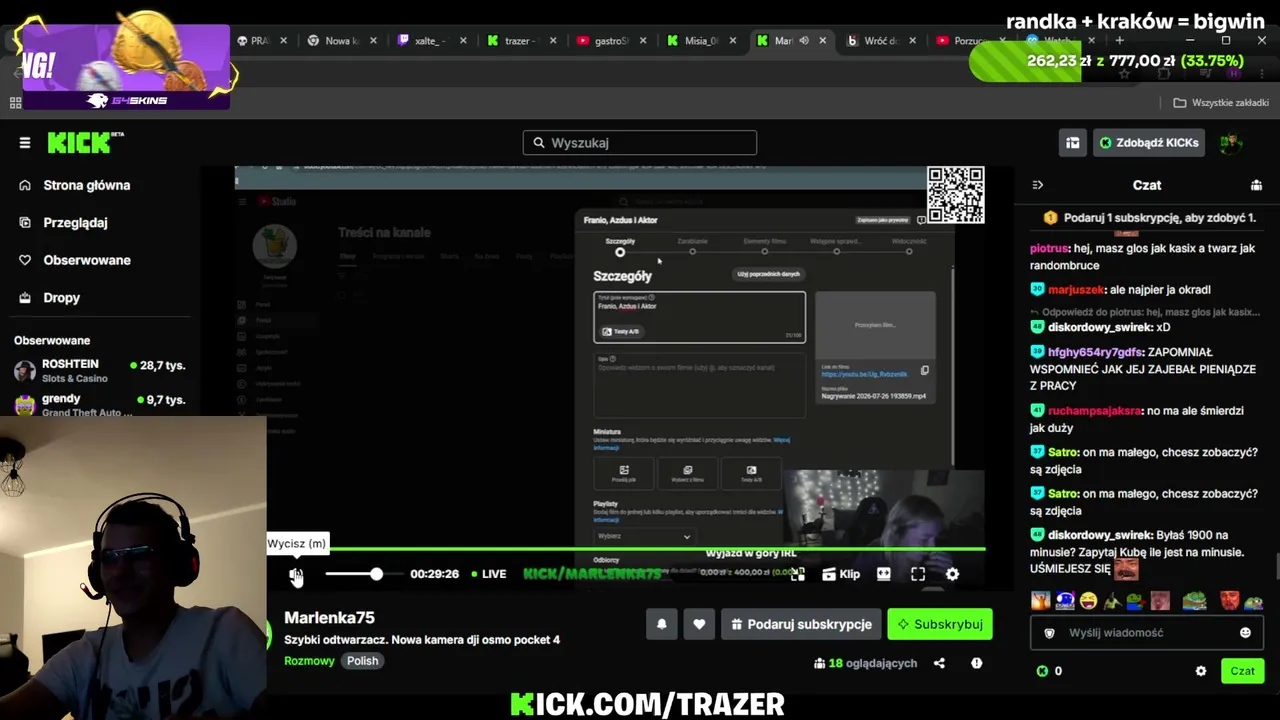Open the gift prompt Podaruj 1 subskrypcję
Screen dimensions: 1280x720
point(1150,218)
